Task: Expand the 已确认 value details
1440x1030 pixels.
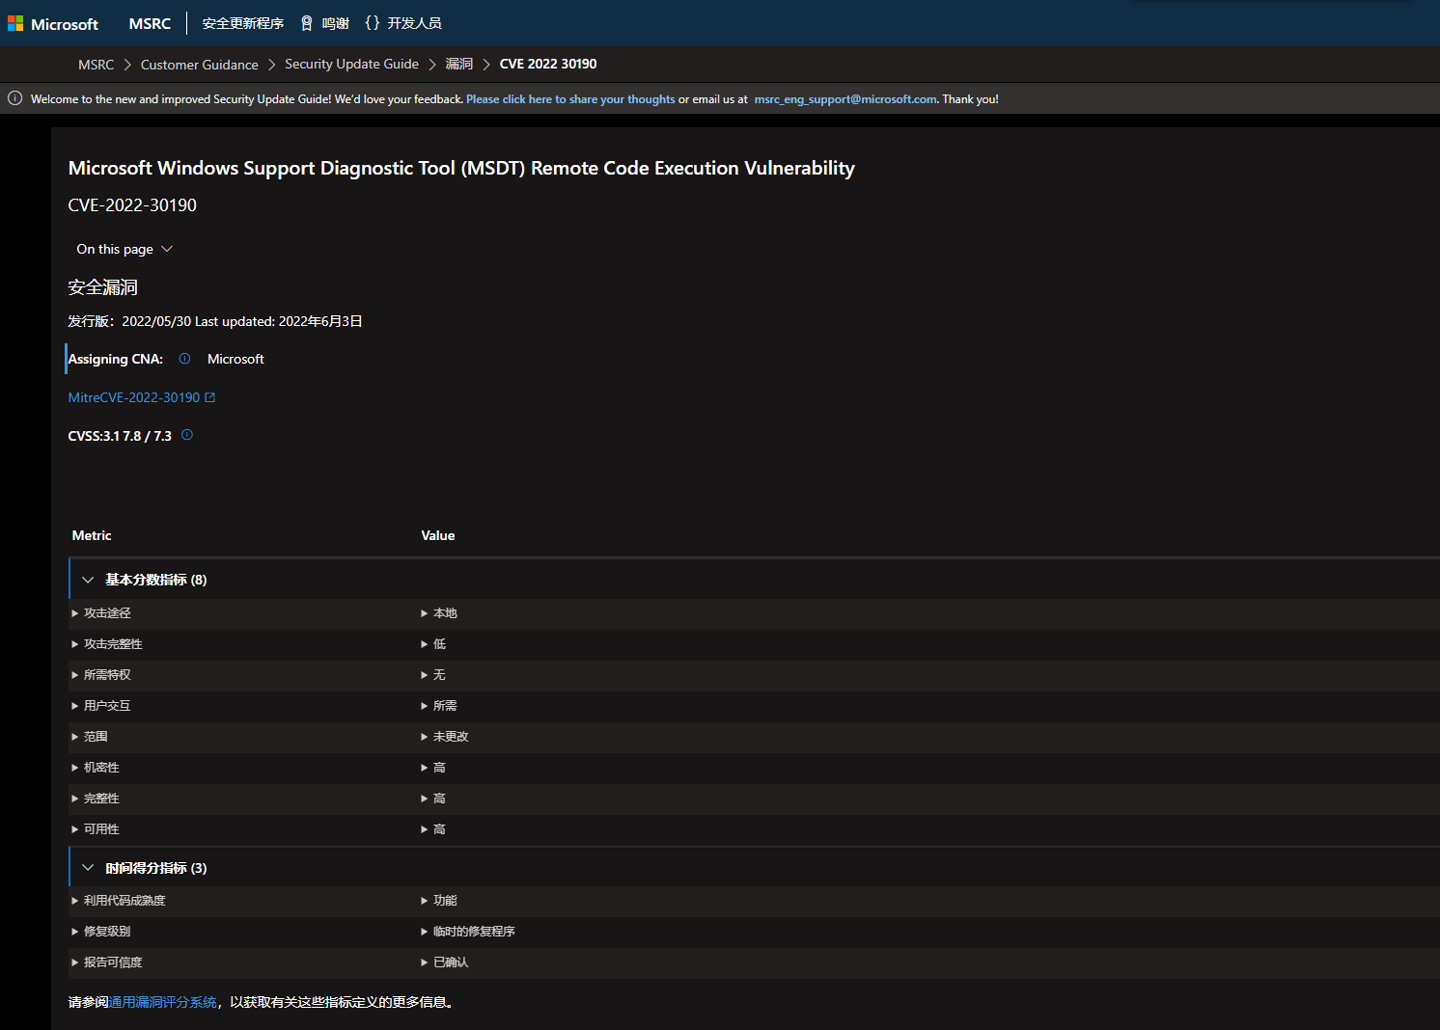Action: pos(445,963)
